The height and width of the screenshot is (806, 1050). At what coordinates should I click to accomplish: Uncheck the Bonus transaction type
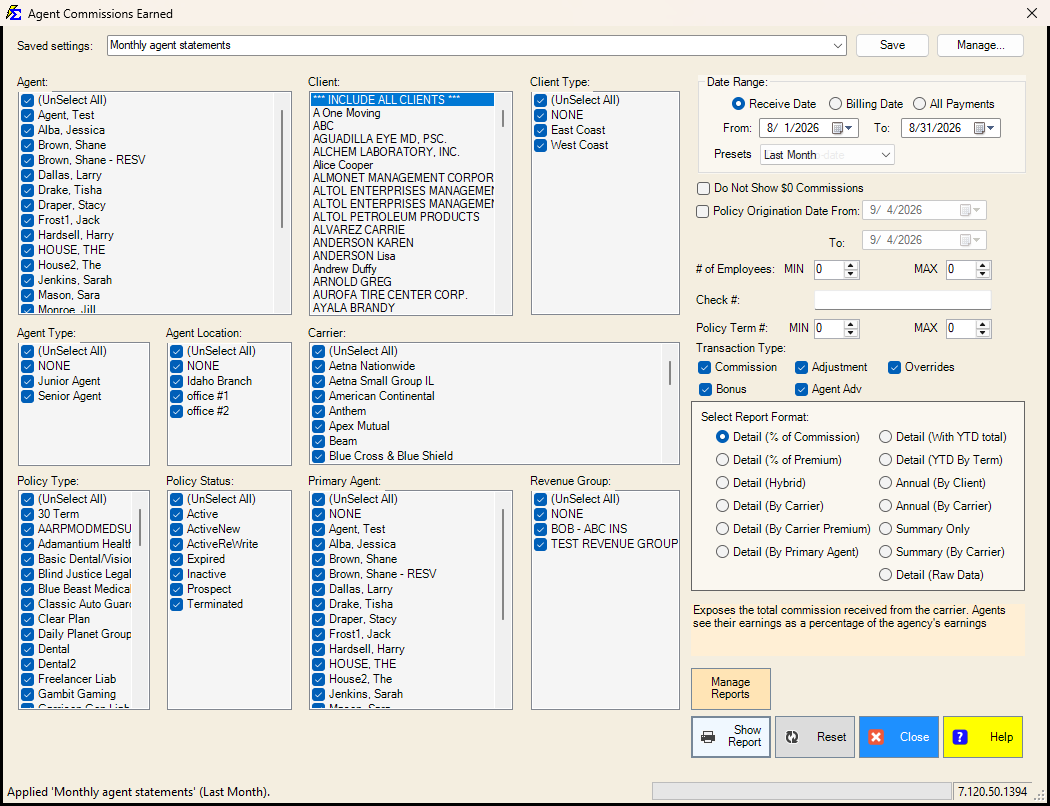(704, 390)
